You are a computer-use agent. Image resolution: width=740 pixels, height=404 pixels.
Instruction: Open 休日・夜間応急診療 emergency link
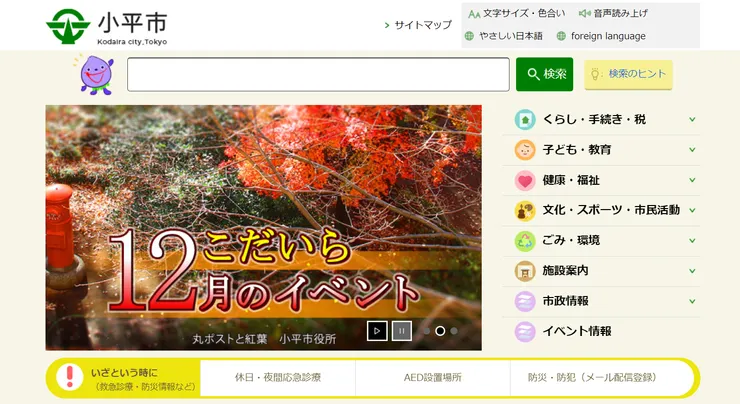point(278,378)
